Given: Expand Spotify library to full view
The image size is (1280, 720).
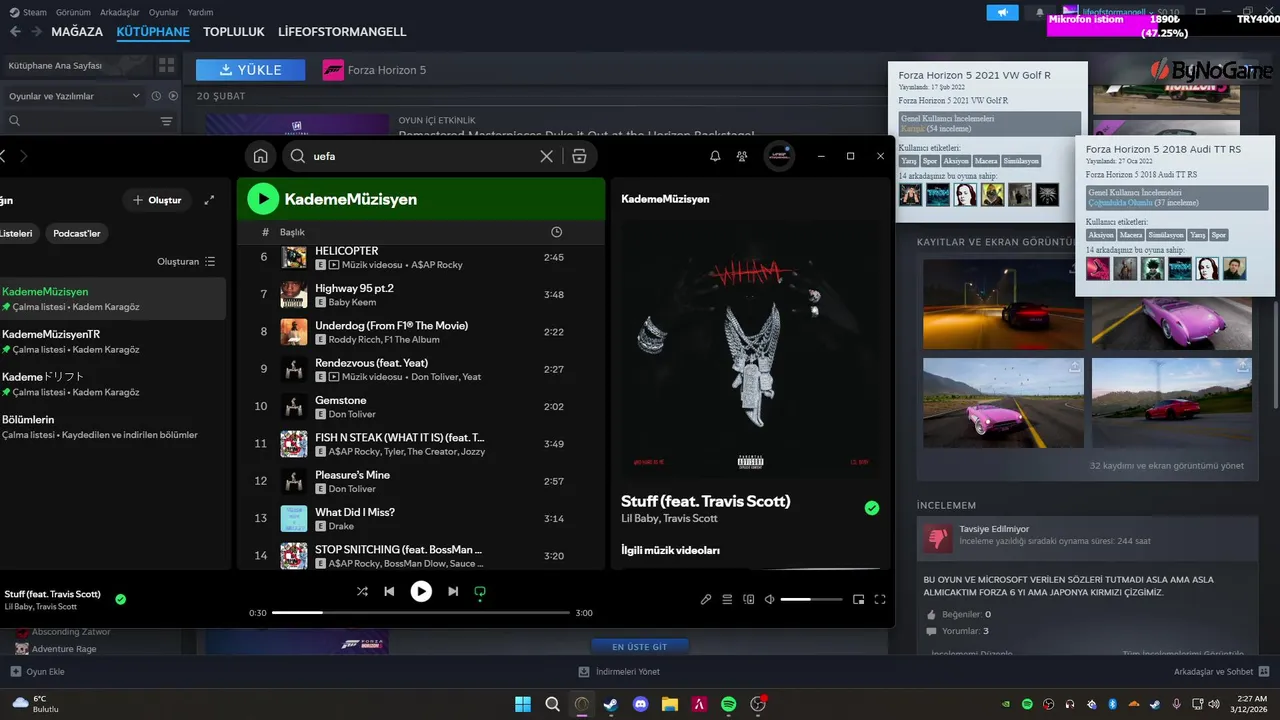Looking at the screenshot, I should point(209,200).
